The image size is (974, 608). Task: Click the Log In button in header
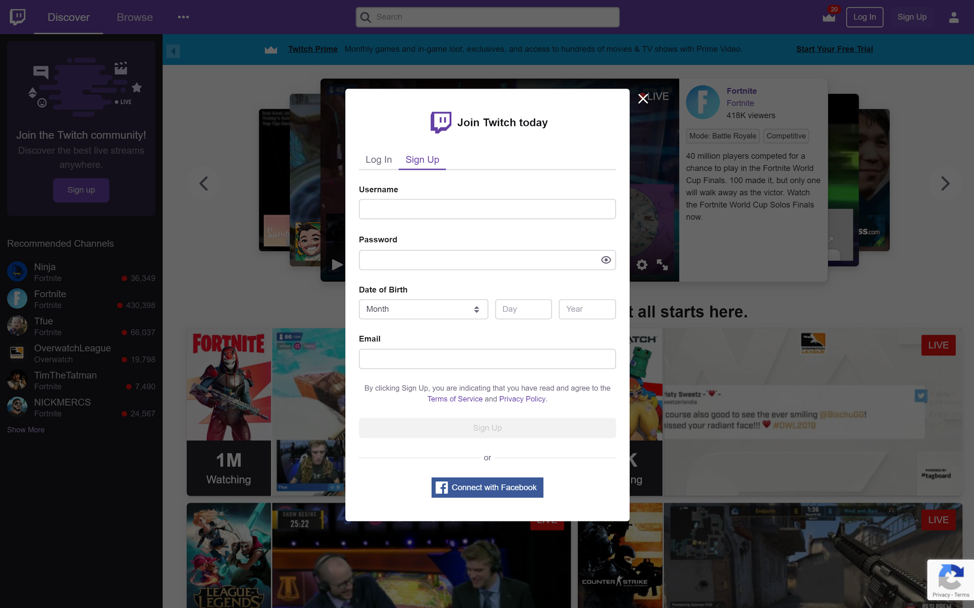(865, 17)
